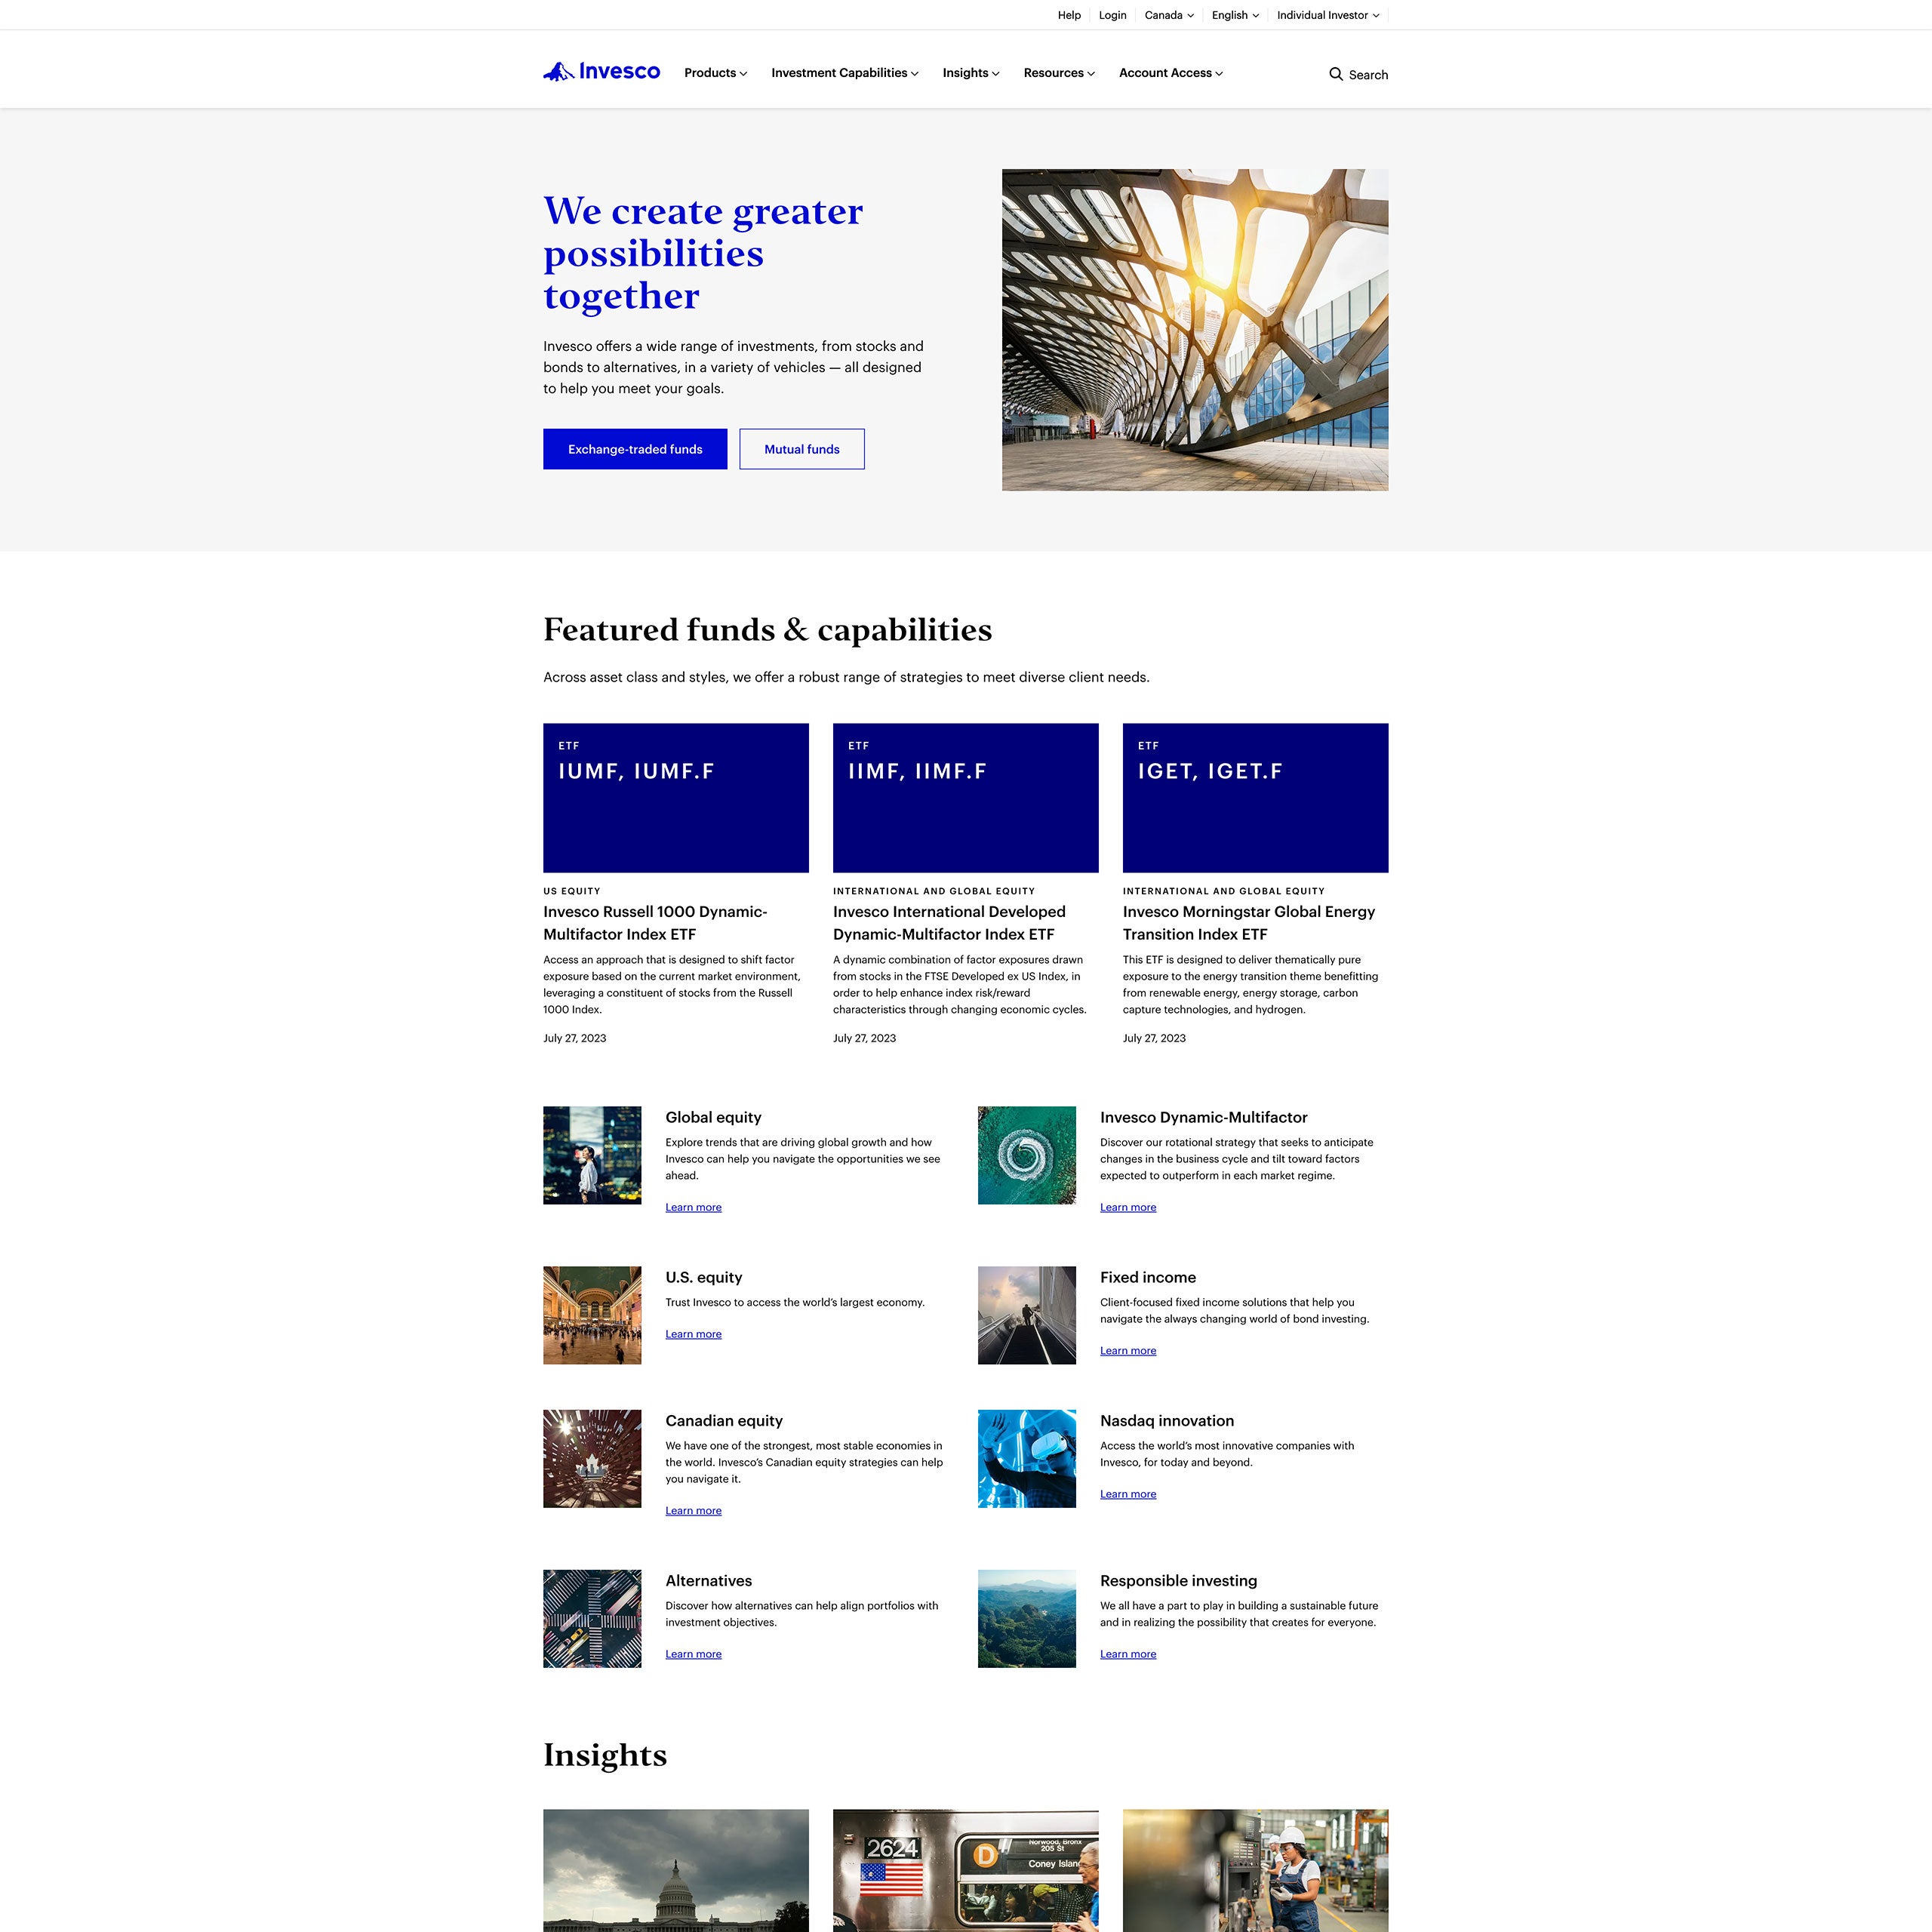
Task: Click Fixed income escalator thumbnail
Action: tap(1026, 1315)
